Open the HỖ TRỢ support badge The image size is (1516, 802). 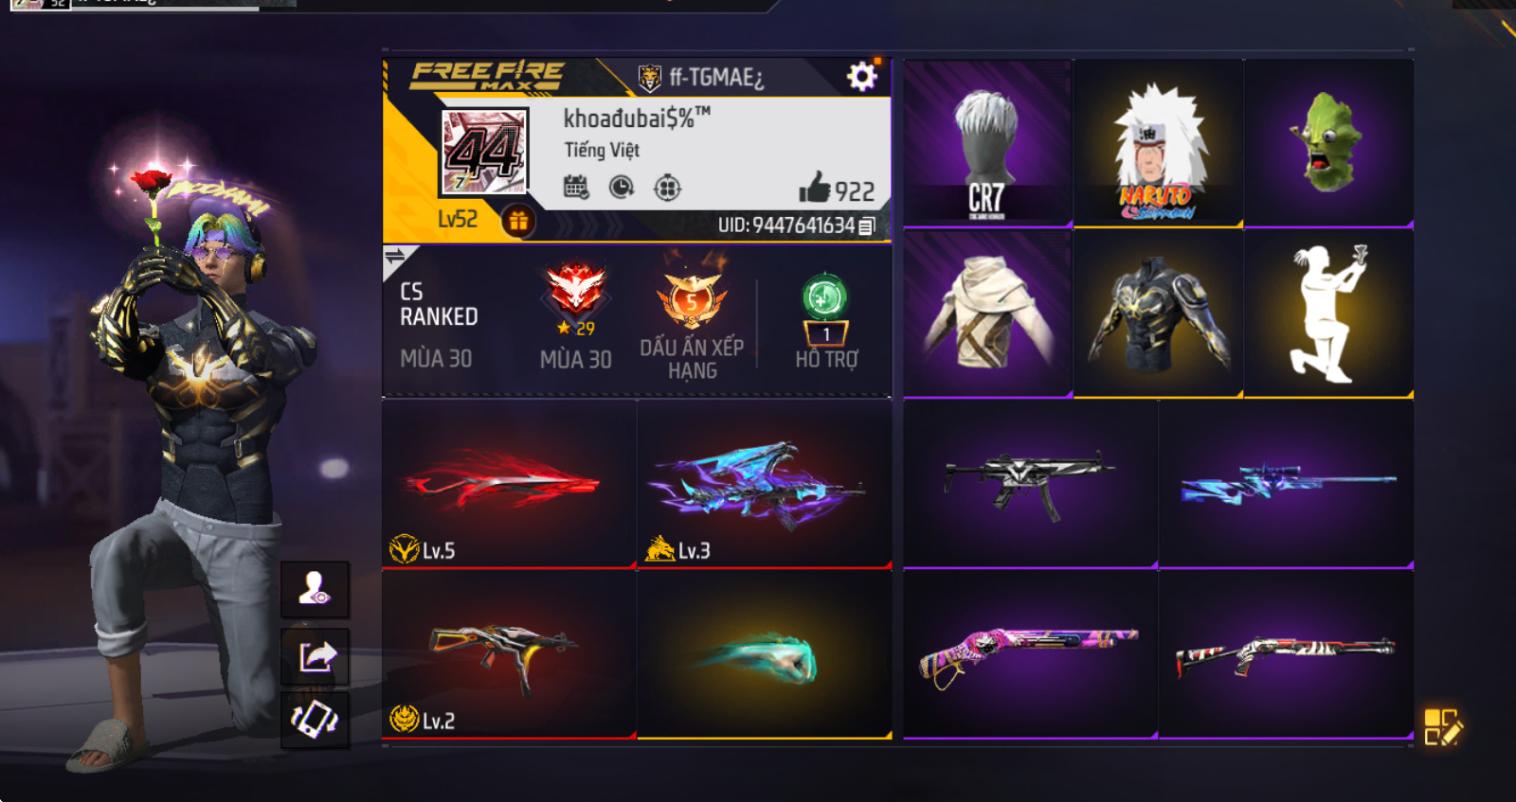[x=826, y=322]
